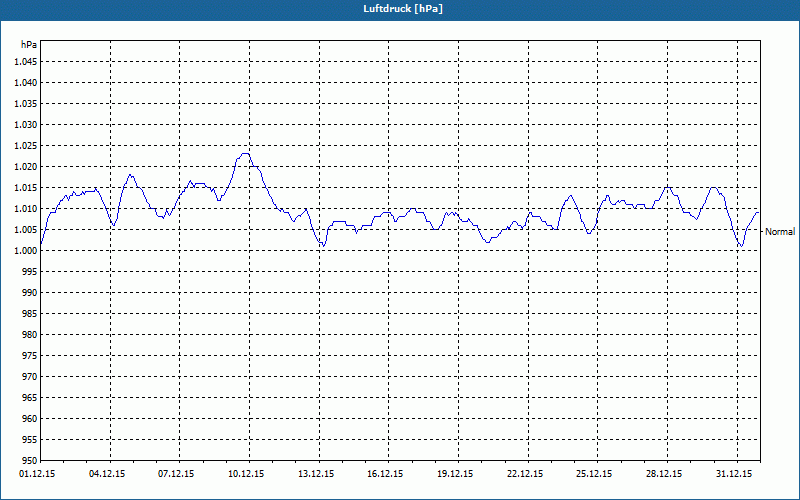Image resolution: width=800 pixels, height=500 pixels.
Task: Click the 1.010 pressure label
Action: pyautogui.click(x=27, y=209)
